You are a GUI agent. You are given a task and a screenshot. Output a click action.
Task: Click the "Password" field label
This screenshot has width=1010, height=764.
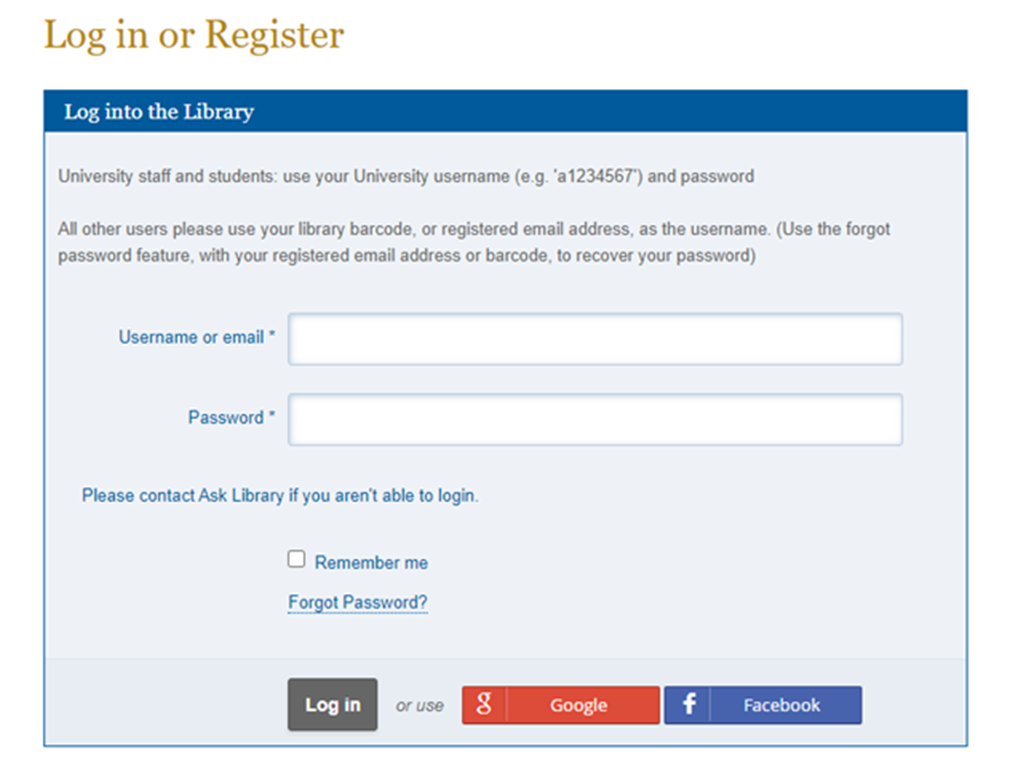pos(226,418)
